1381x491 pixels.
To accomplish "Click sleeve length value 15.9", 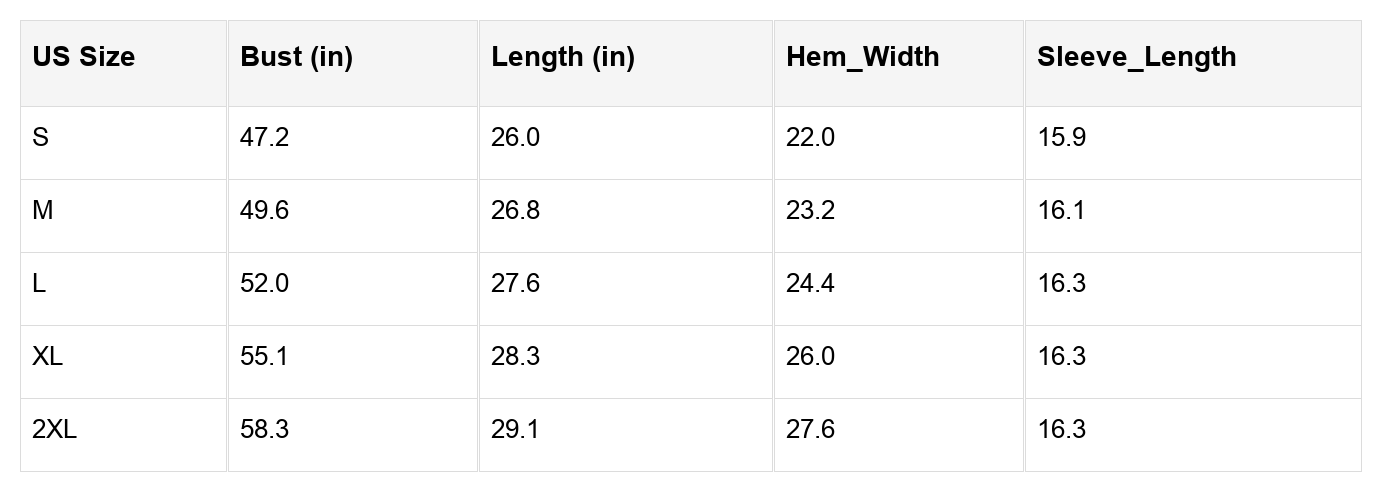I will [1061, 137].
